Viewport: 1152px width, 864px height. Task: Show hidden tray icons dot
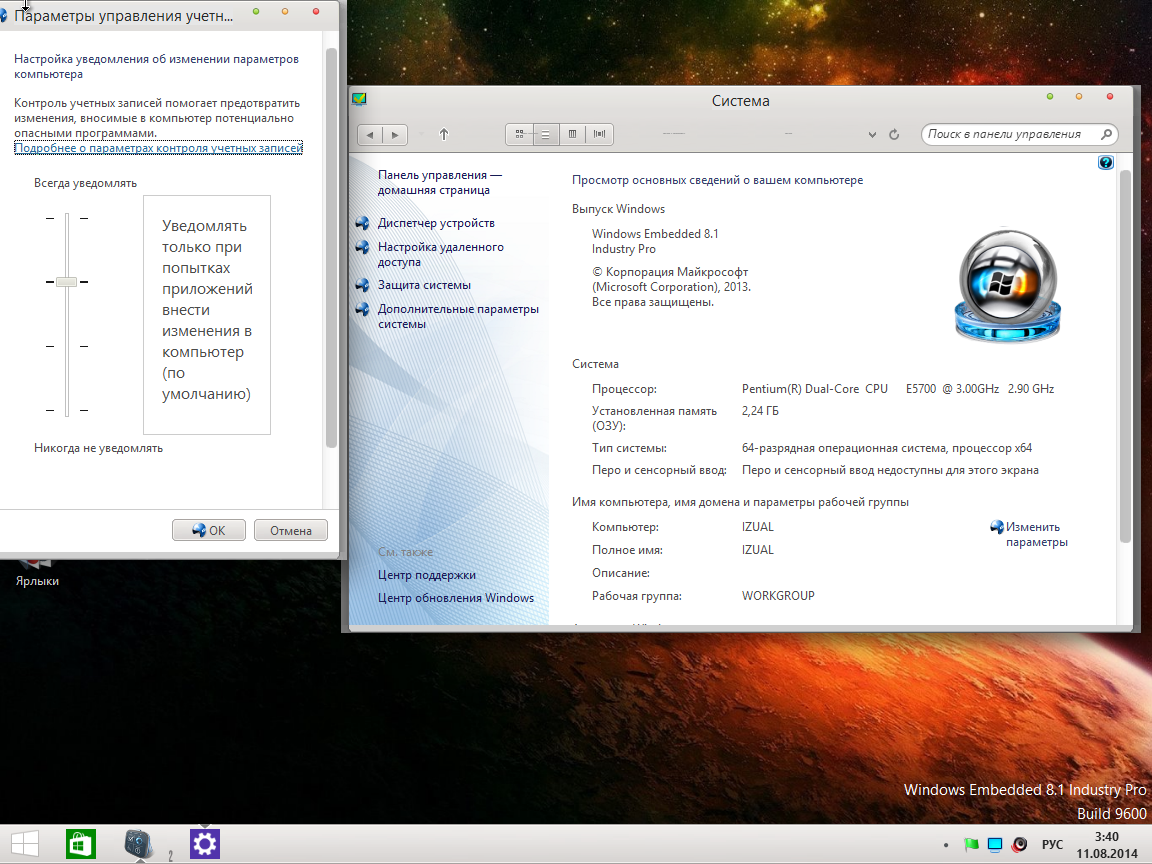pyautogui.click(x=946, y=845)
